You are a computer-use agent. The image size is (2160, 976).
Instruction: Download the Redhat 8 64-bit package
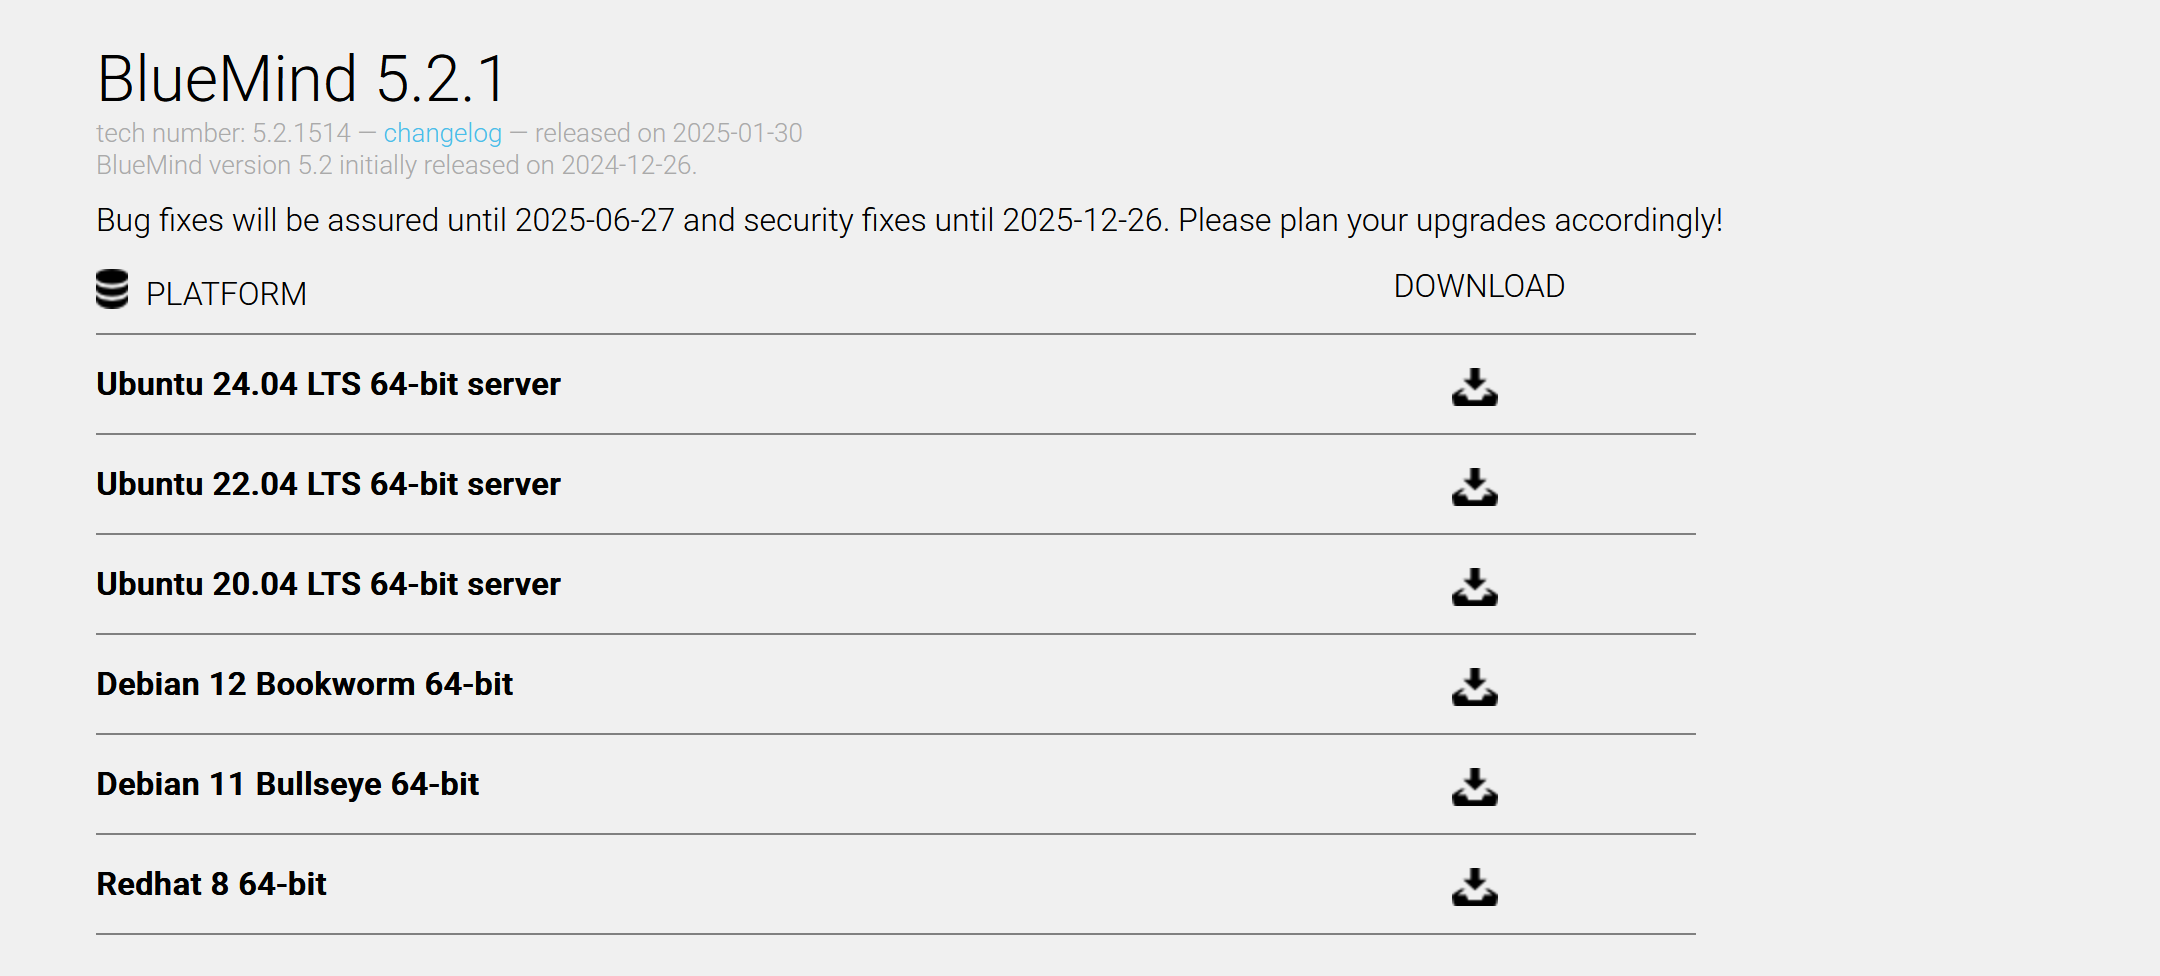pyautogui.click(x=1475, y=887)
